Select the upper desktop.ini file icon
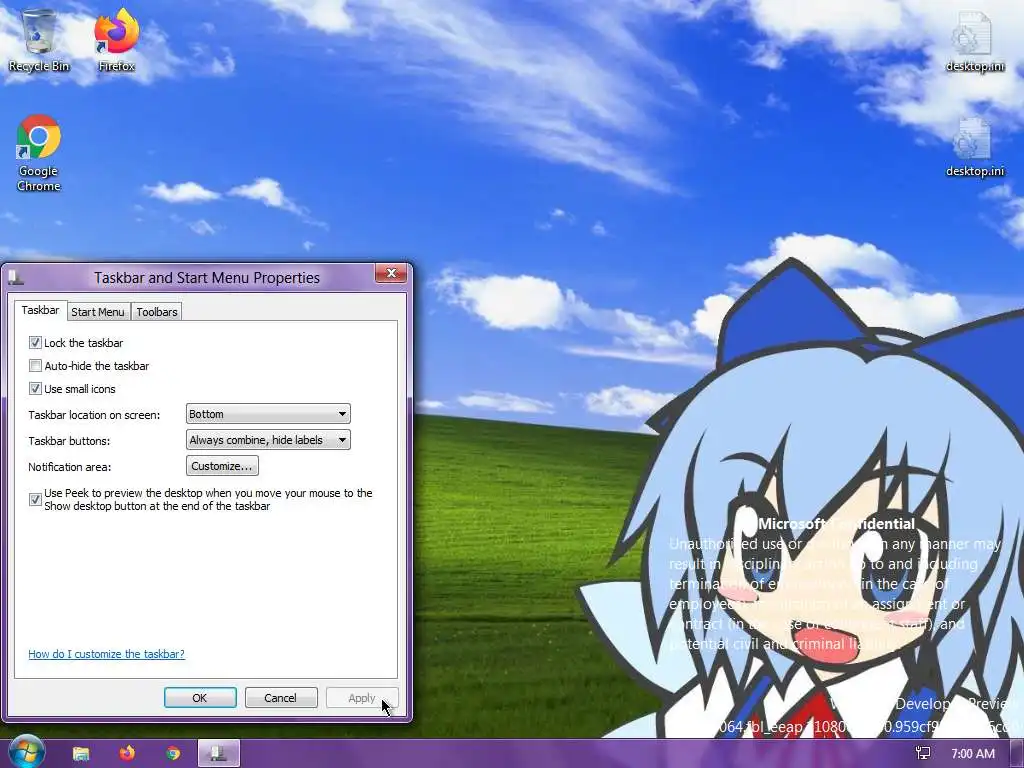The image size is (1024, 768). [974, 40]
